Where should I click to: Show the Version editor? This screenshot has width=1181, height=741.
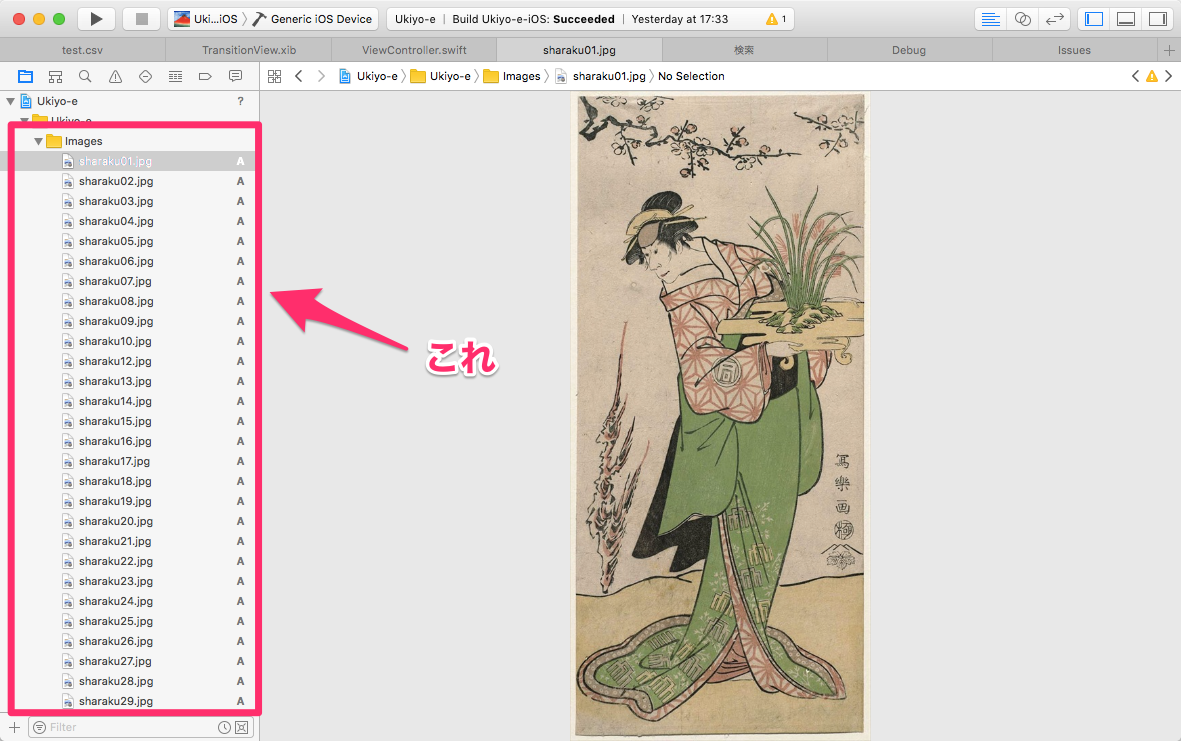coord(1053,18)
